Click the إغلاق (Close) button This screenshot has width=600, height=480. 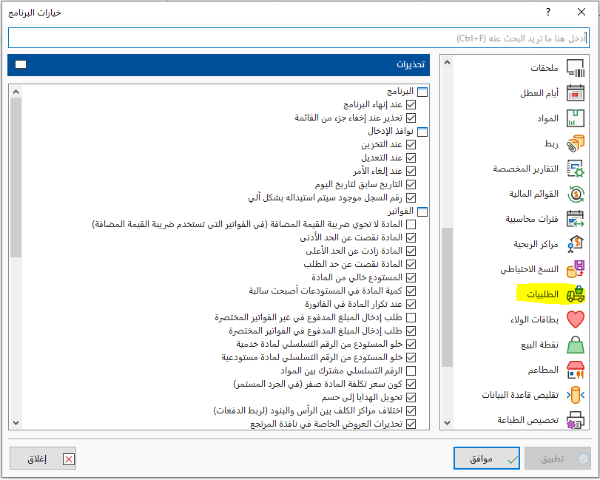pos(44,459)
